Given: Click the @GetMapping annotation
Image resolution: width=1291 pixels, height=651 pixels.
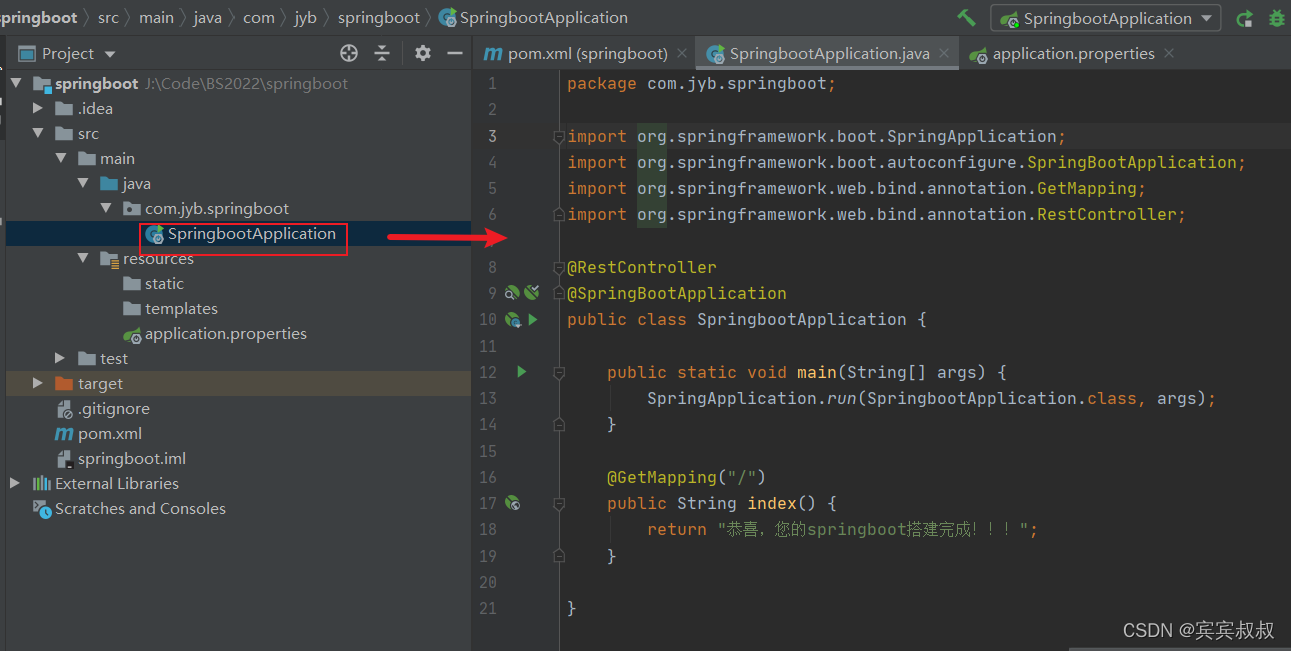Looking at the screenshot, I should pyautogui.click(x=662, y=477).
